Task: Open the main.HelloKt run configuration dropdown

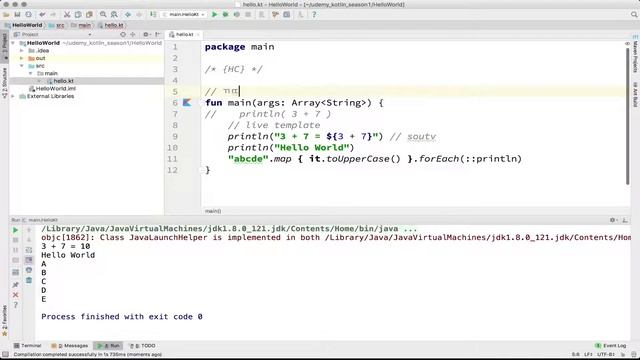Action: pos(184,15)
